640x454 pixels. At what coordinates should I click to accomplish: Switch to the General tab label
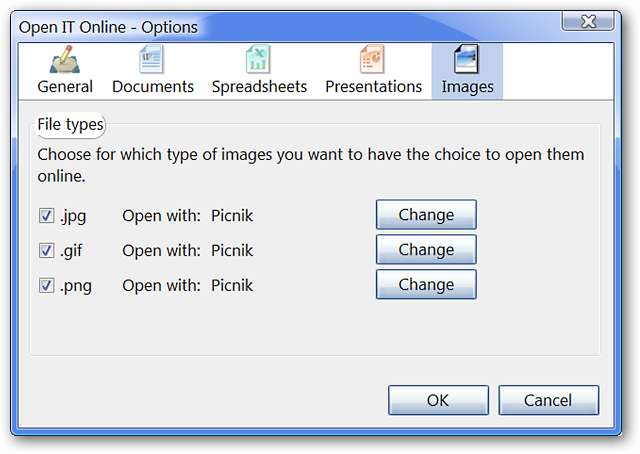click(65, 87)
